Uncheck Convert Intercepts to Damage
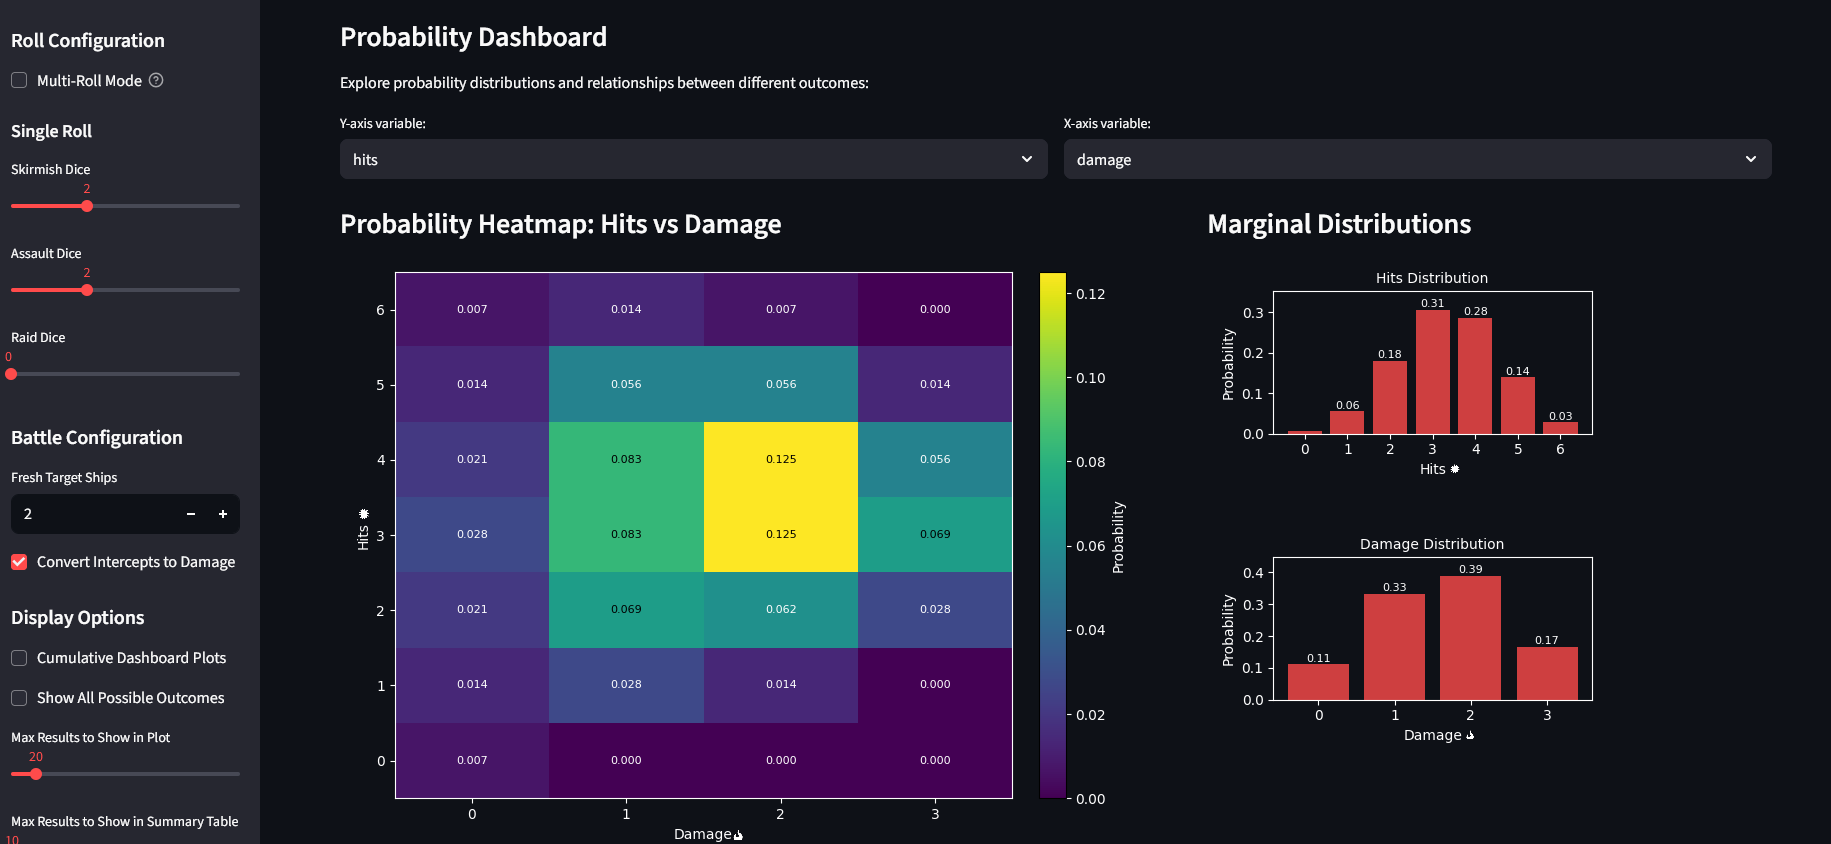1831x844 pixels. 19,562
